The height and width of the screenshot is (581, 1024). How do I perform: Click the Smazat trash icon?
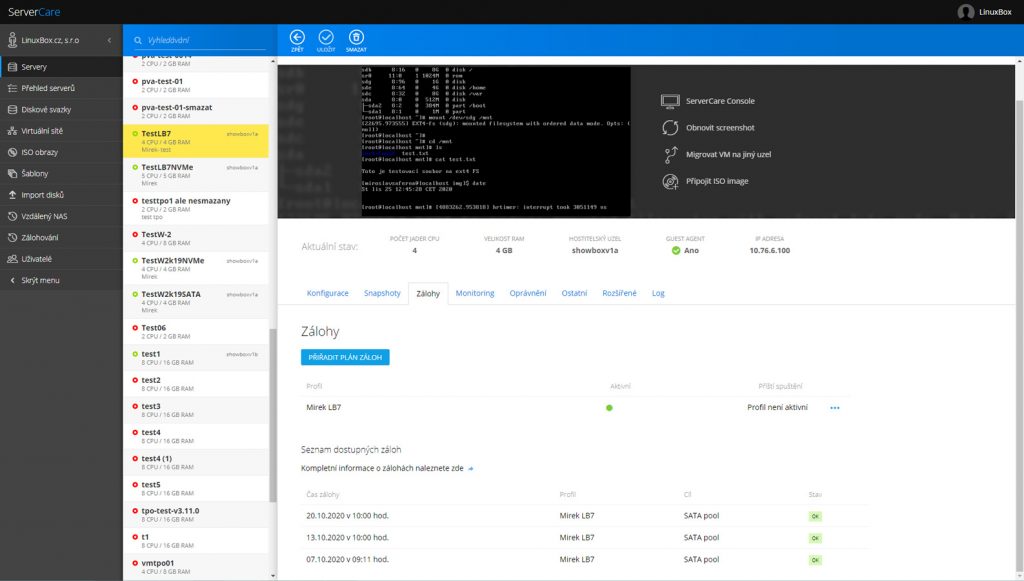click(356, 37)
